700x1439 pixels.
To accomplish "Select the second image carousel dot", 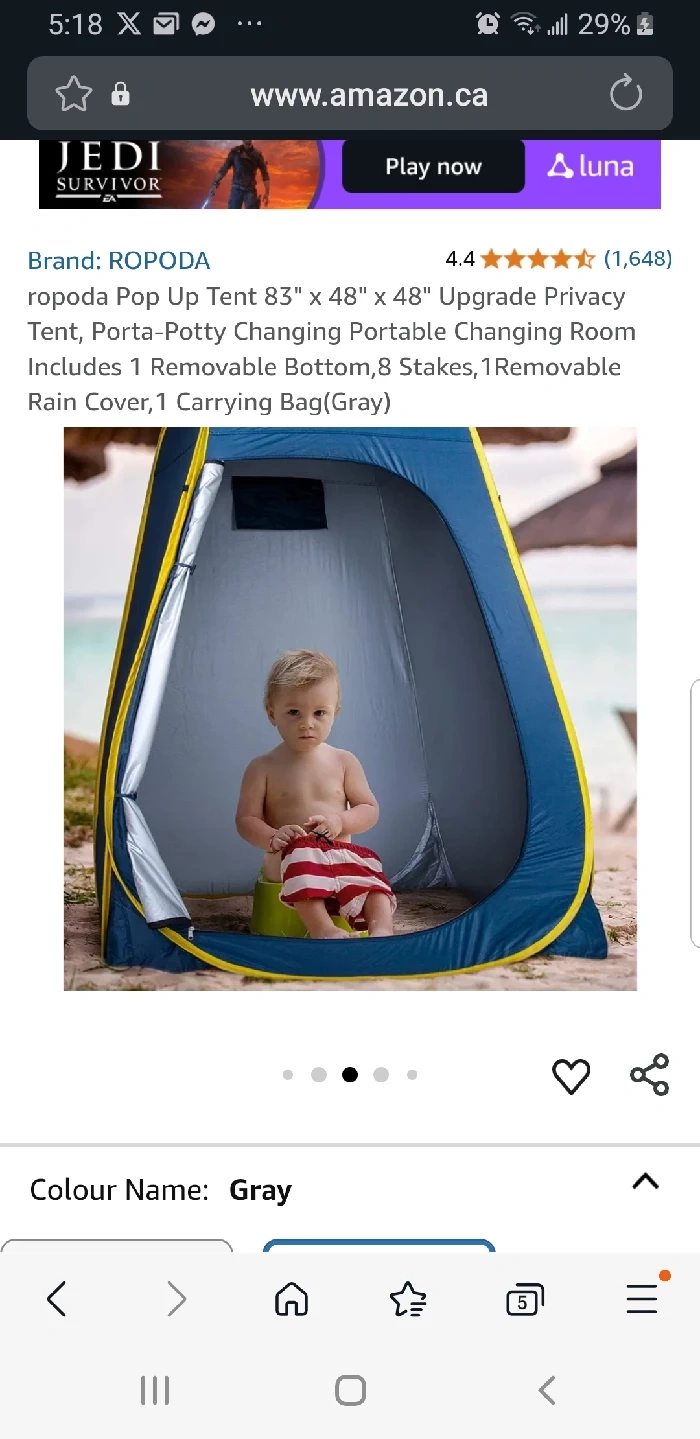I will 319,1075.
